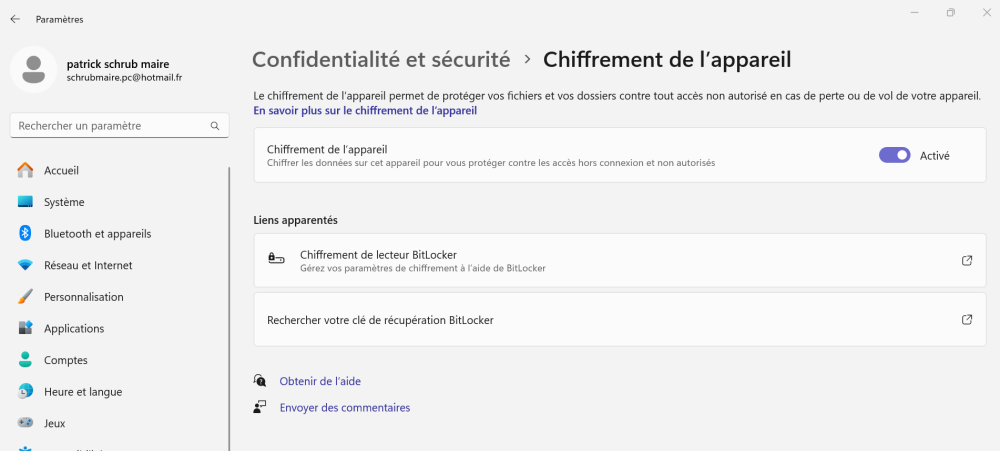Open BitLocker drive encryption external link icon
The width and height of the screenshot is (1000, 451).
point(967,261)
